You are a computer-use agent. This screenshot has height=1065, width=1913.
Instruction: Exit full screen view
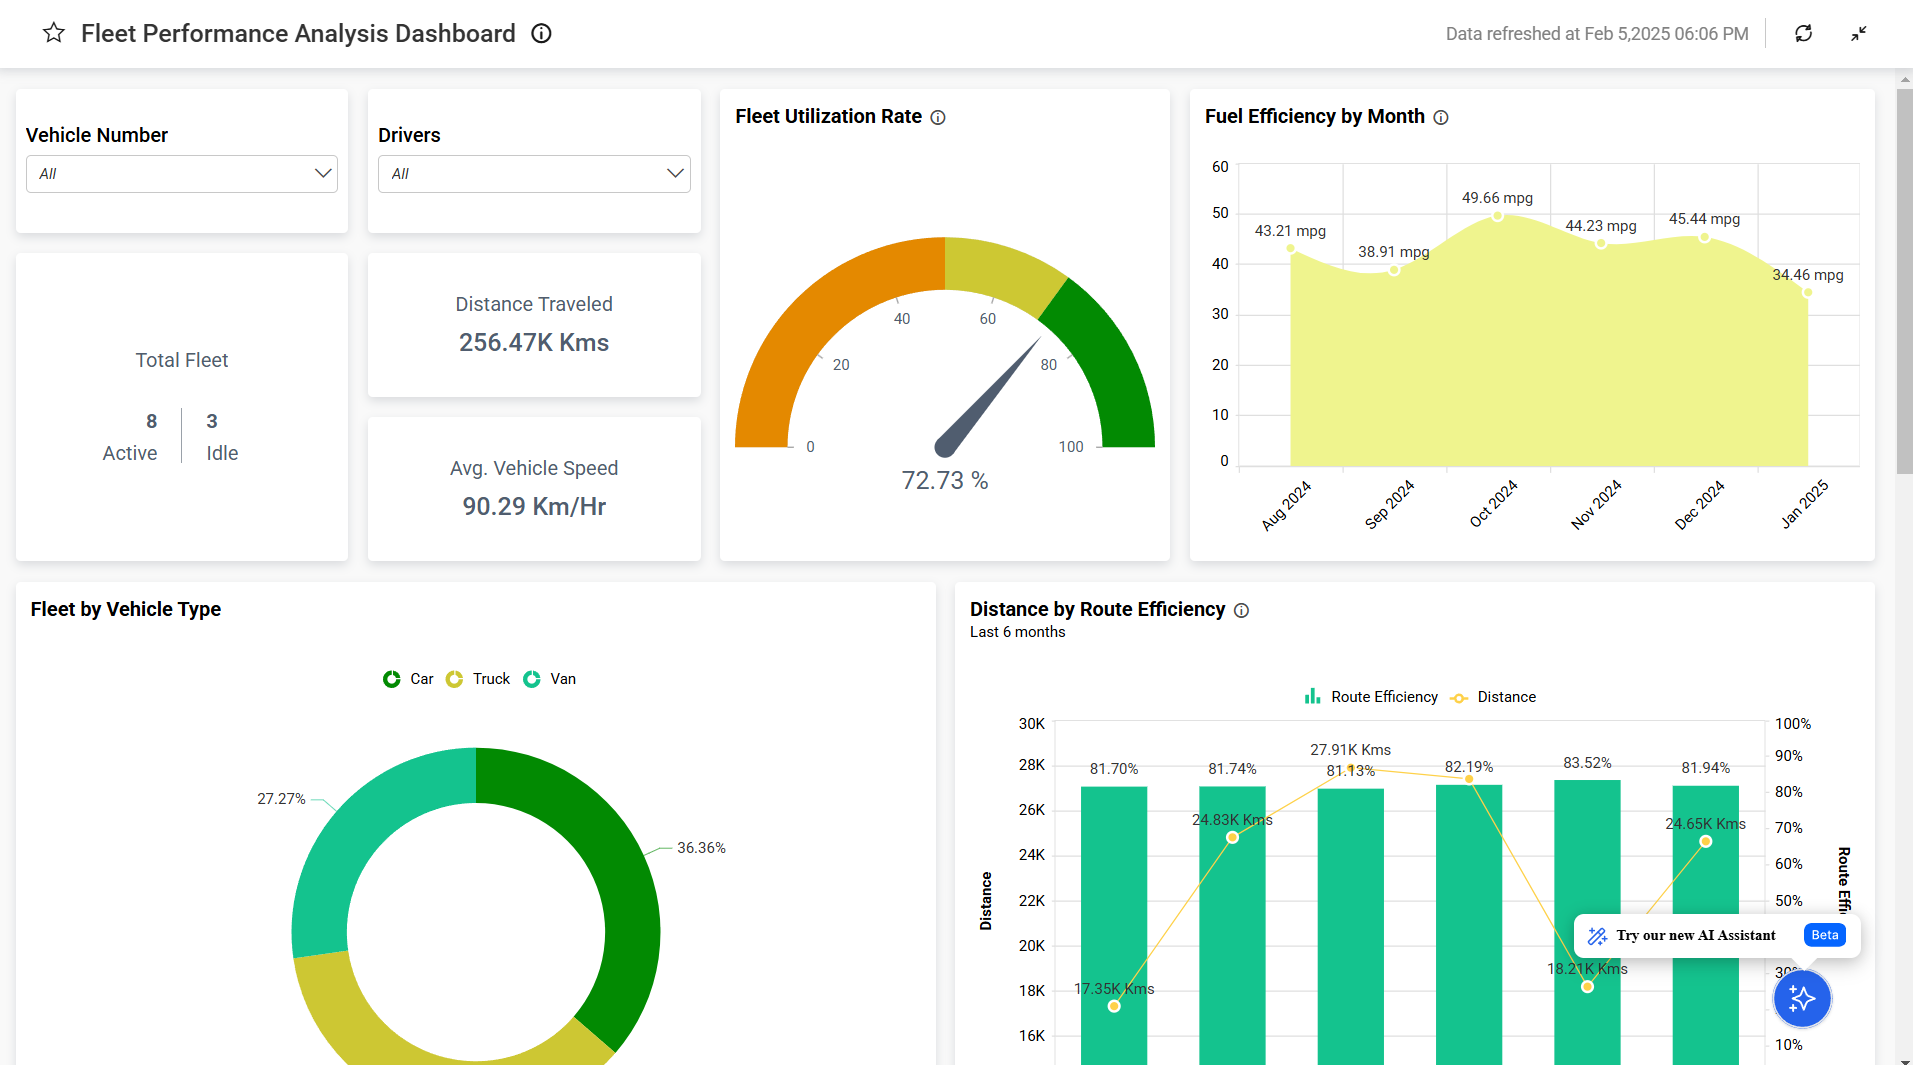tap(1859, 33)
